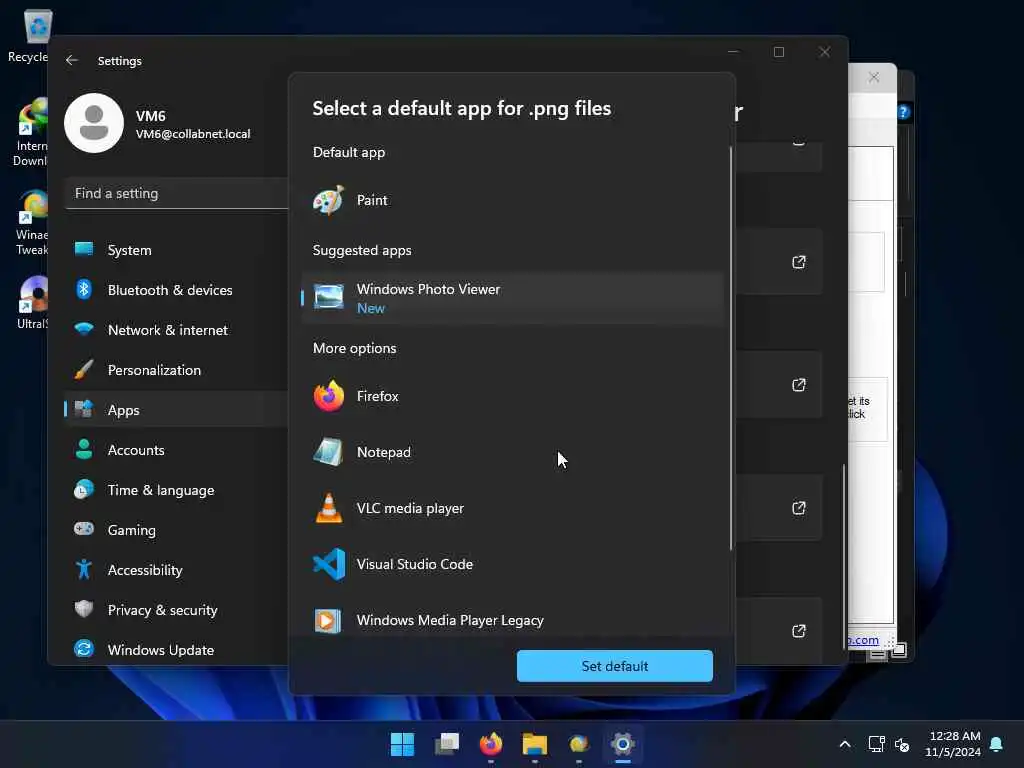
Task: Select Notepad in the app list
Action: [x=513, y=452]
